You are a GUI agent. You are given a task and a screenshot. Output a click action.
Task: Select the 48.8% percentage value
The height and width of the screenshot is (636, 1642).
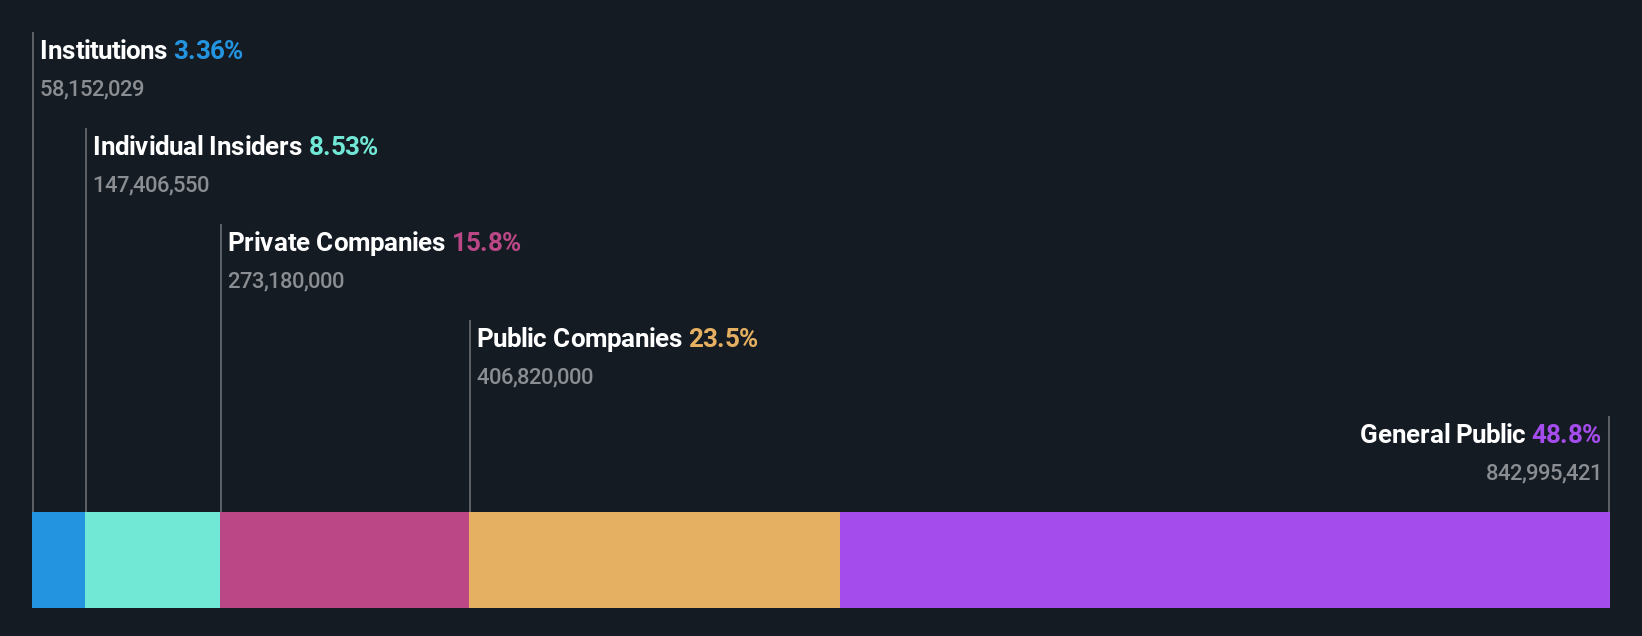(x=1566, y=434)
